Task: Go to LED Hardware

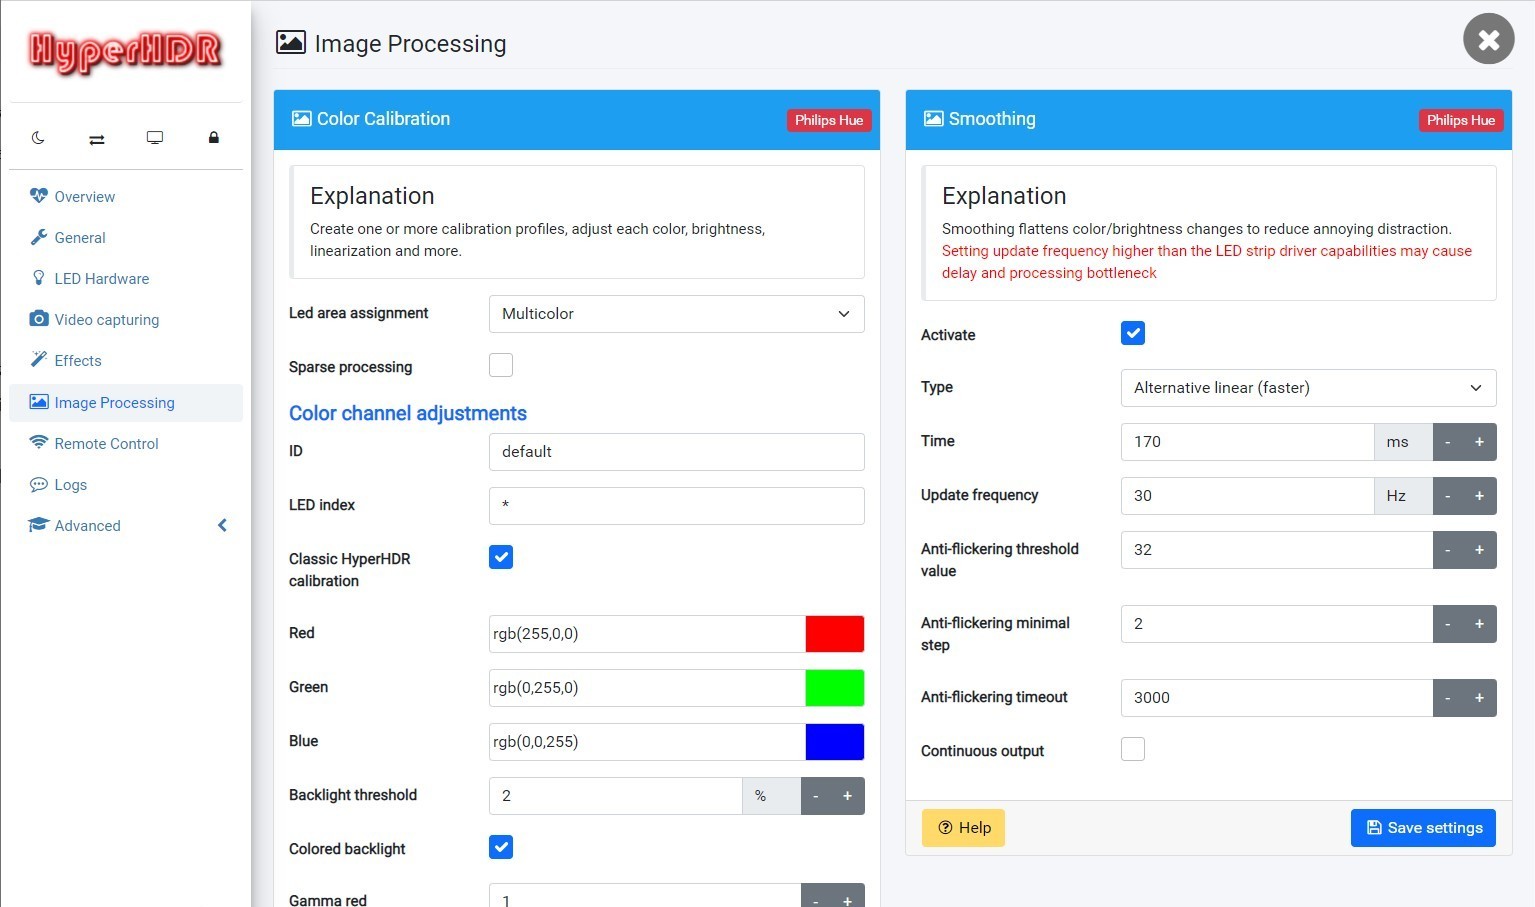Action: pyautogui.click(x=102, y=278)
